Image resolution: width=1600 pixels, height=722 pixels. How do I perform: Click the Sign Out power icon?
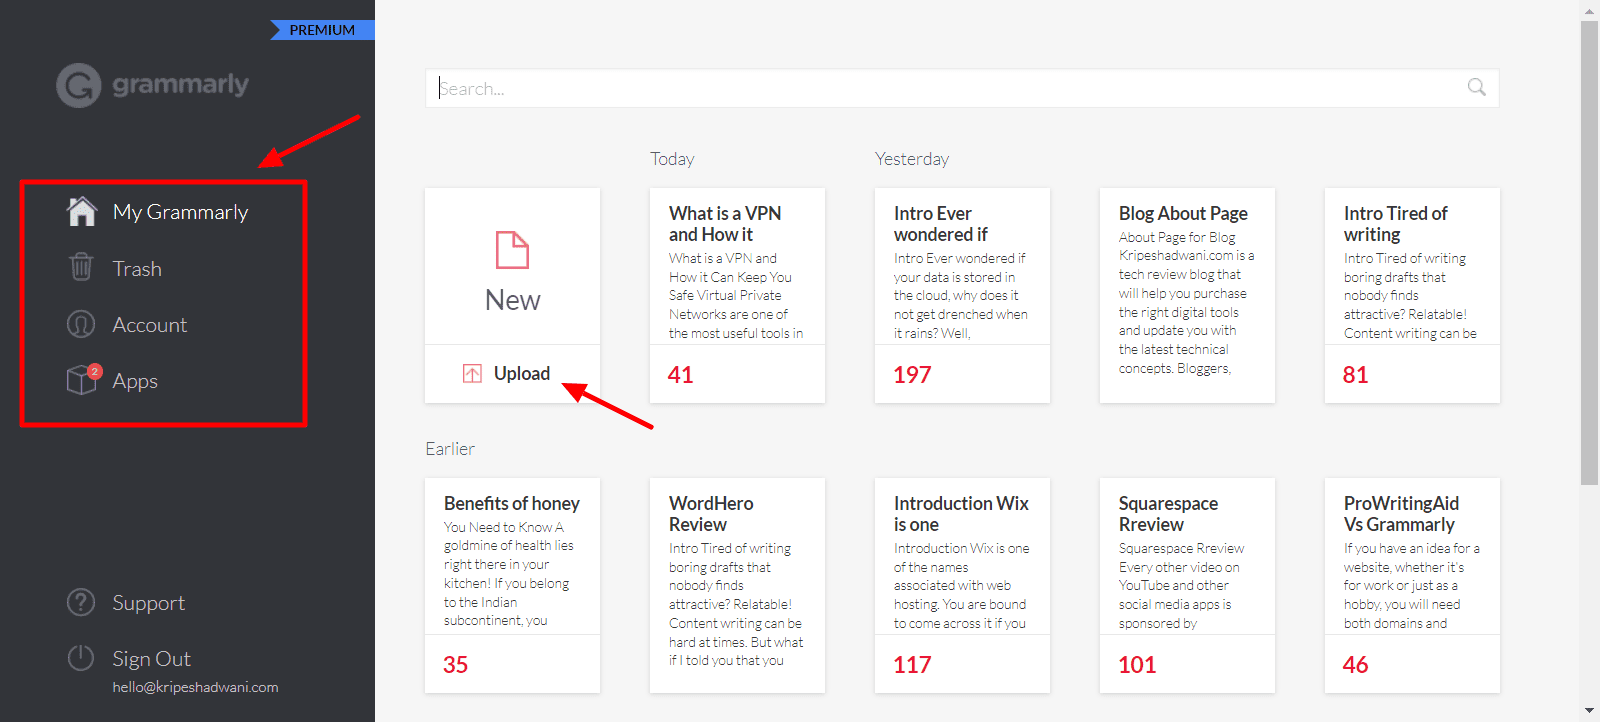point(81,658)
